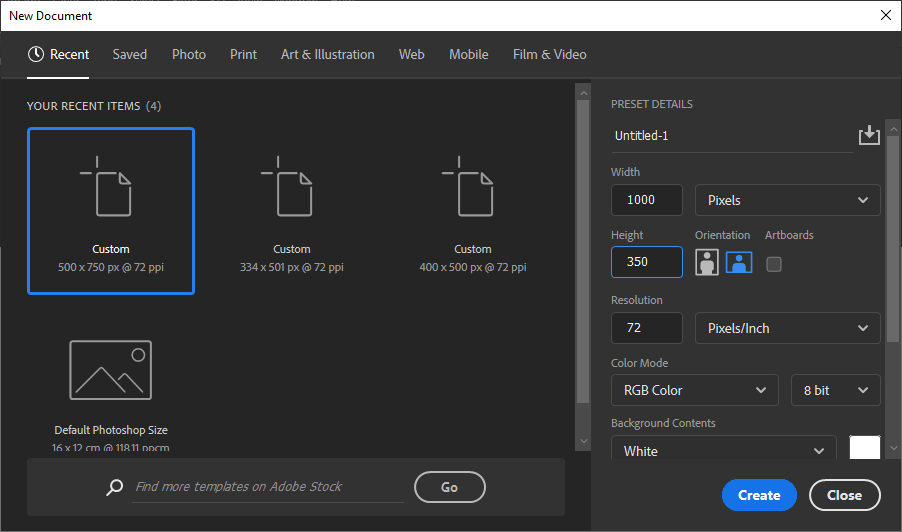The image size is (902, 532).
Task: Click the white background color swatch
Action: [x=864, y=449]
